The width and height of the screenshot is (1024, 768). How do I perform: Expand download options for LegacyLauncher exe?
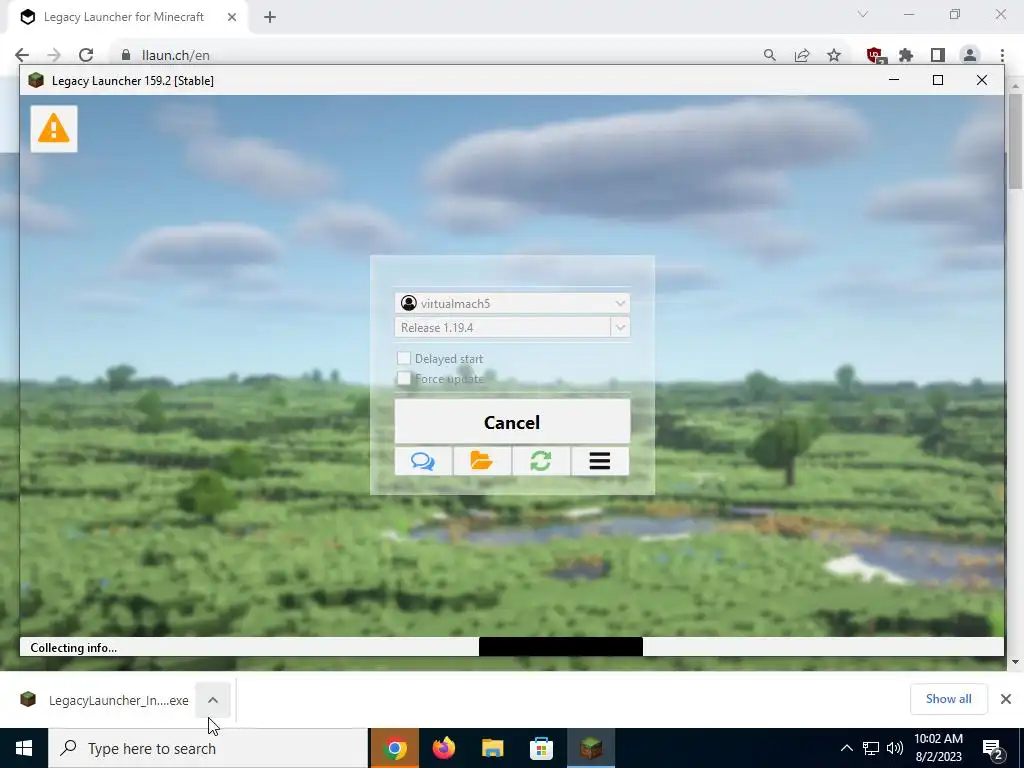(x=213, y=700)
